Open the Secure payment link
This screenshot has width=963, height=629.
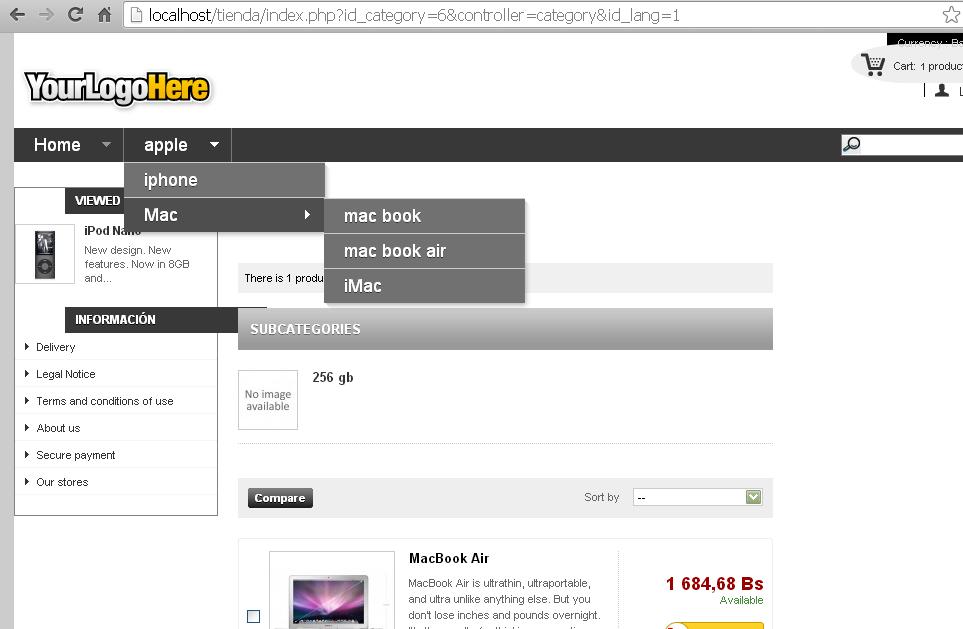click(x=76, y=455)
